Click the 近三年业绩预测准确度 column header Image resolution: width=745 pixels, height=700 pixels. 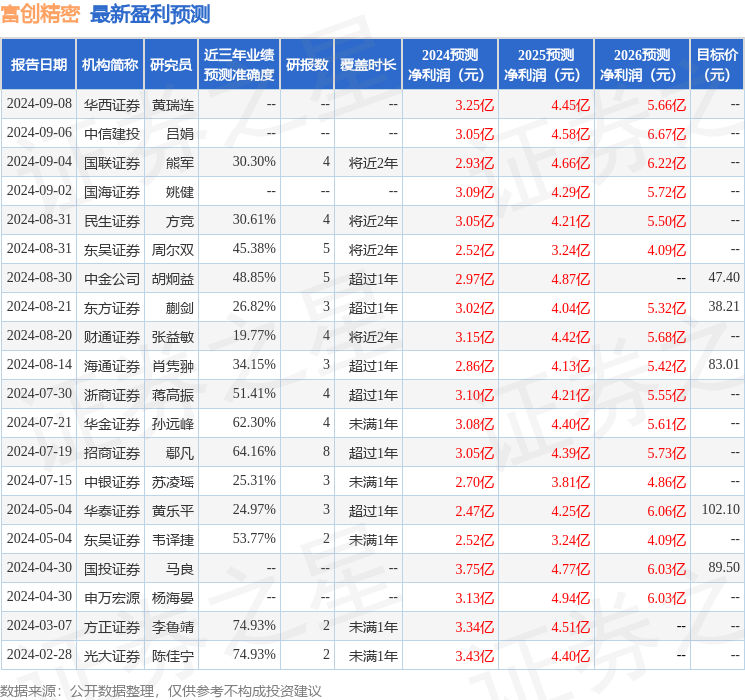pos(239,65)
